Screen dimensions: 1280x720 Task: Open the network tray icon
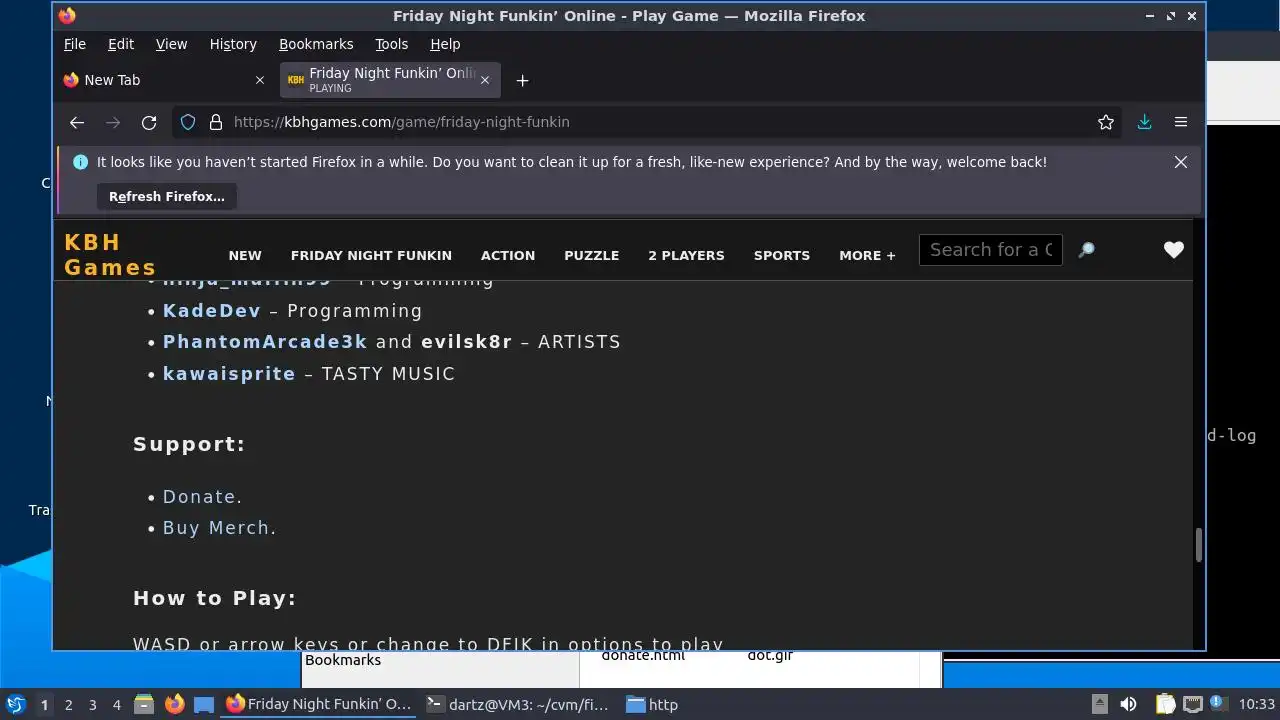pyautogui.click(x=1192, y=704)
